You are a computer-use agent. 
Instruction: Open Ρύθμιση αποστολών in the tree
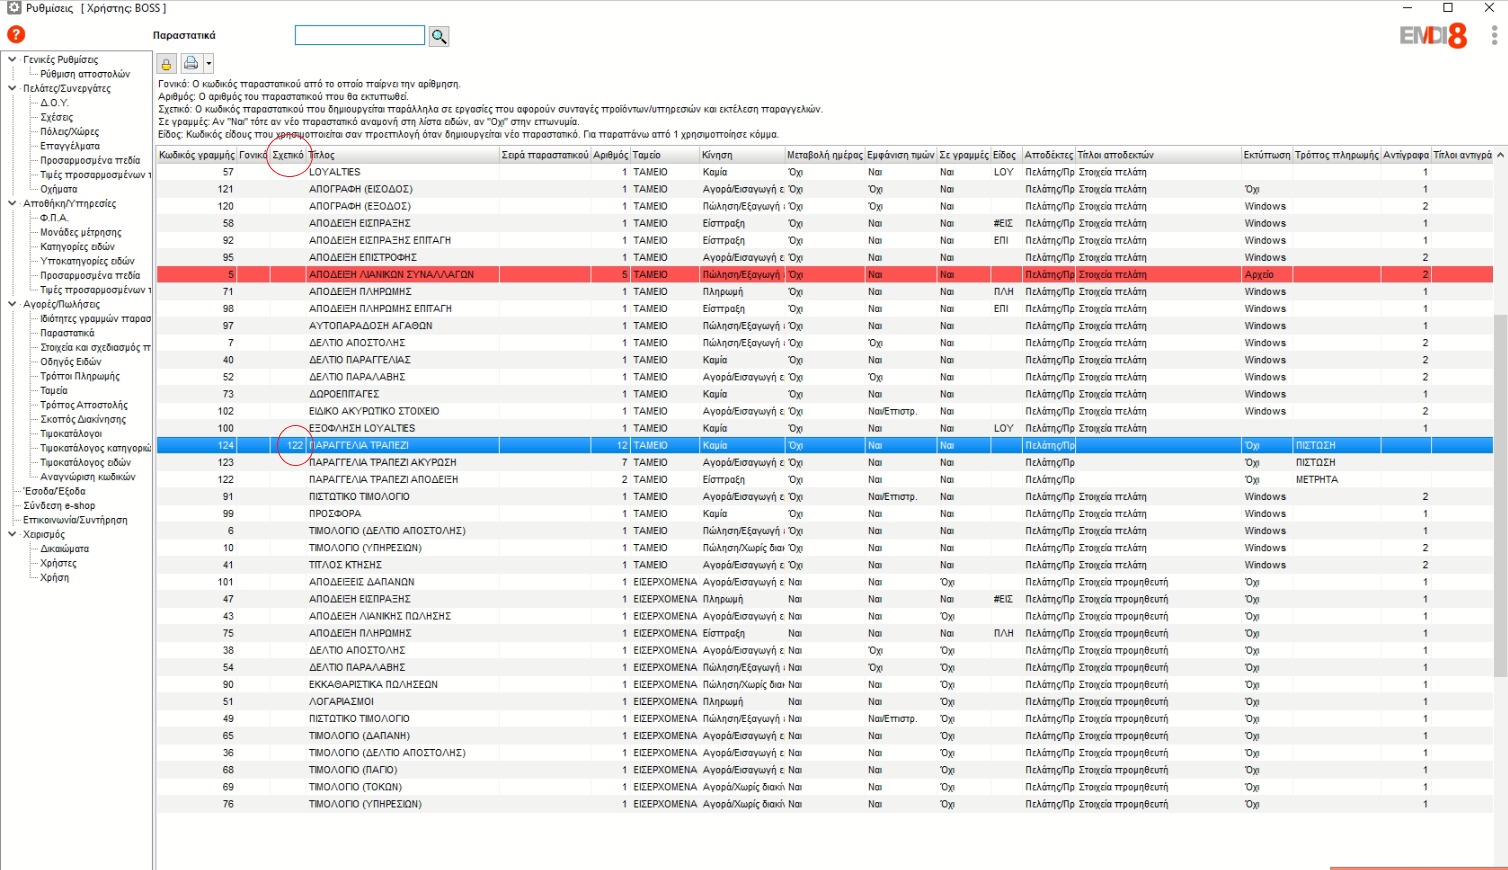pyautogui.click(x=85, y=74)
